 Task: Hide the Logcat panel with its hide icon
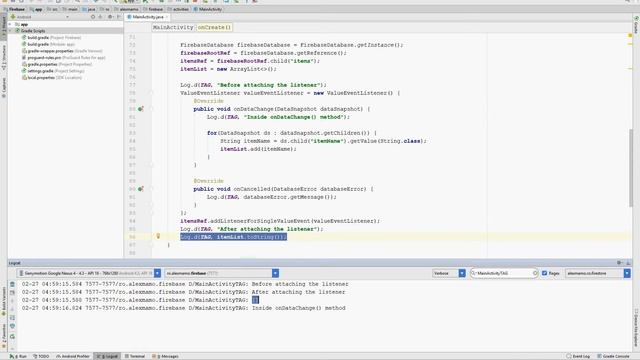[x=629, y=263]
